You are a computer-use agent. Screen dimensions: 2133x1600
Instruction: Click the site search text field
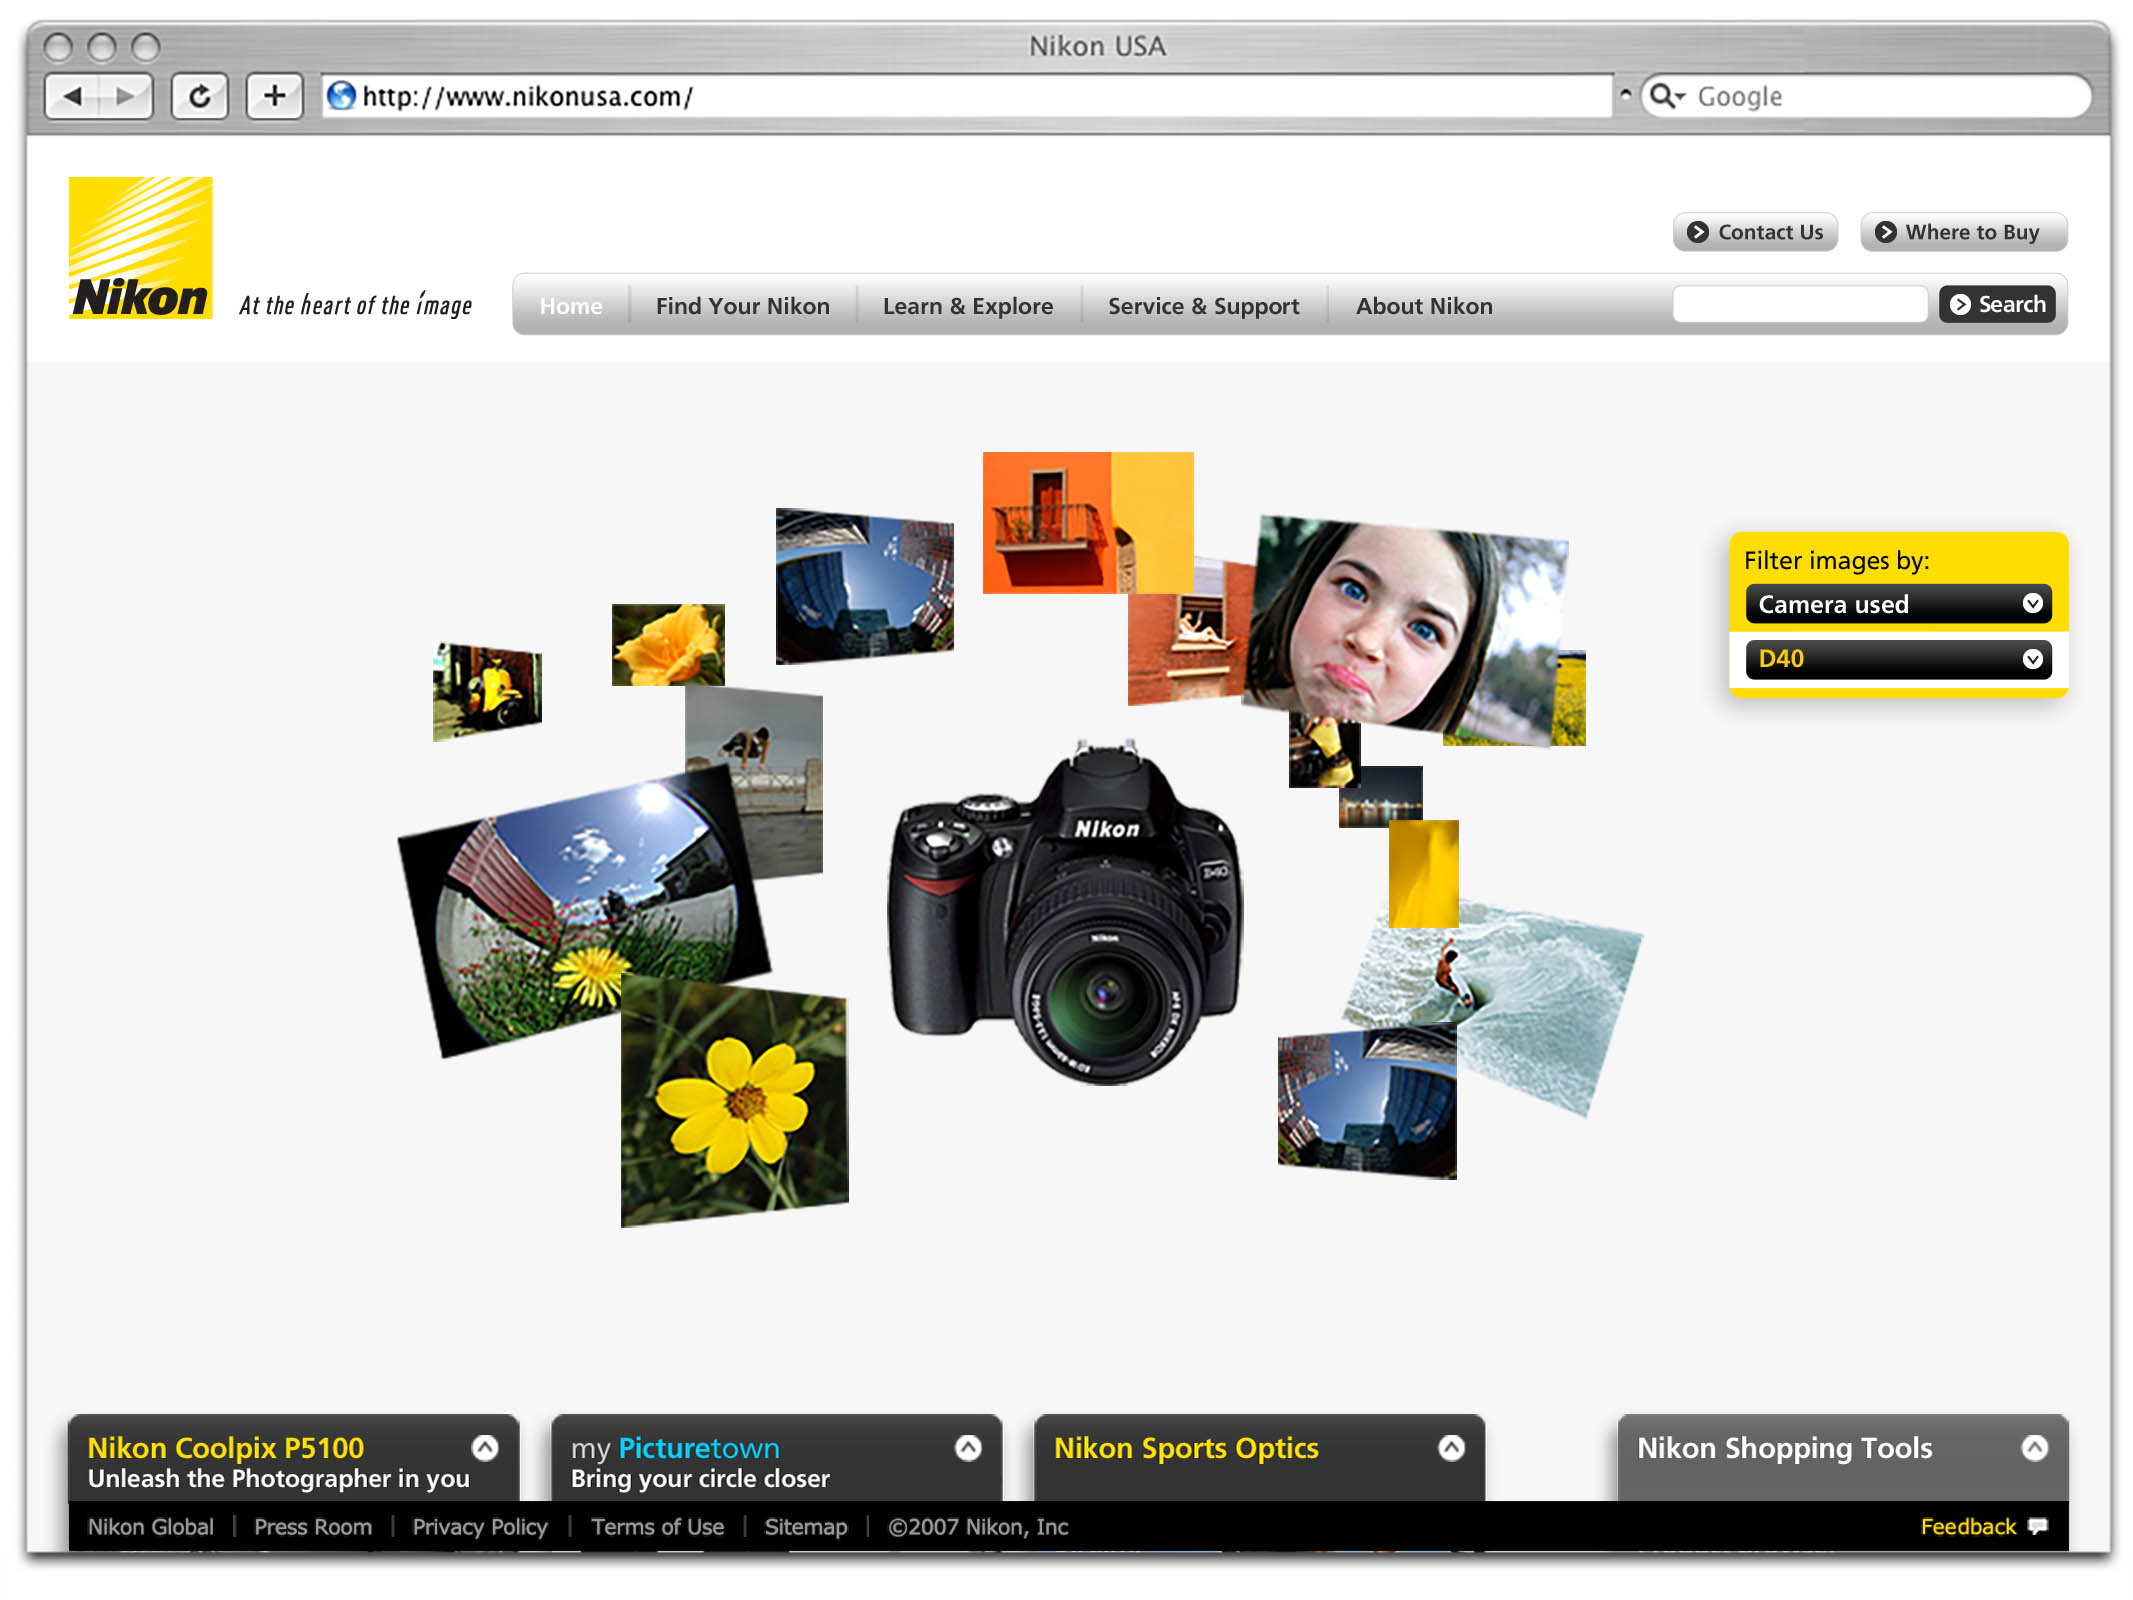pyautogui.click(x=1799, y=304)
